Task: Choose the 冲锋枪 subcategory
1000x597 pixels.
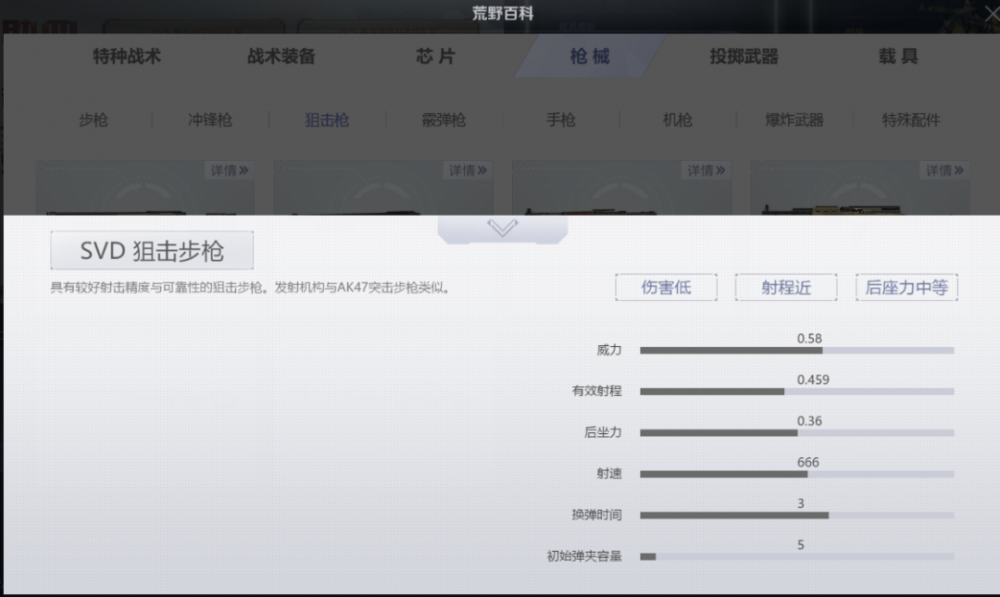Action: [x=210, y=119]
